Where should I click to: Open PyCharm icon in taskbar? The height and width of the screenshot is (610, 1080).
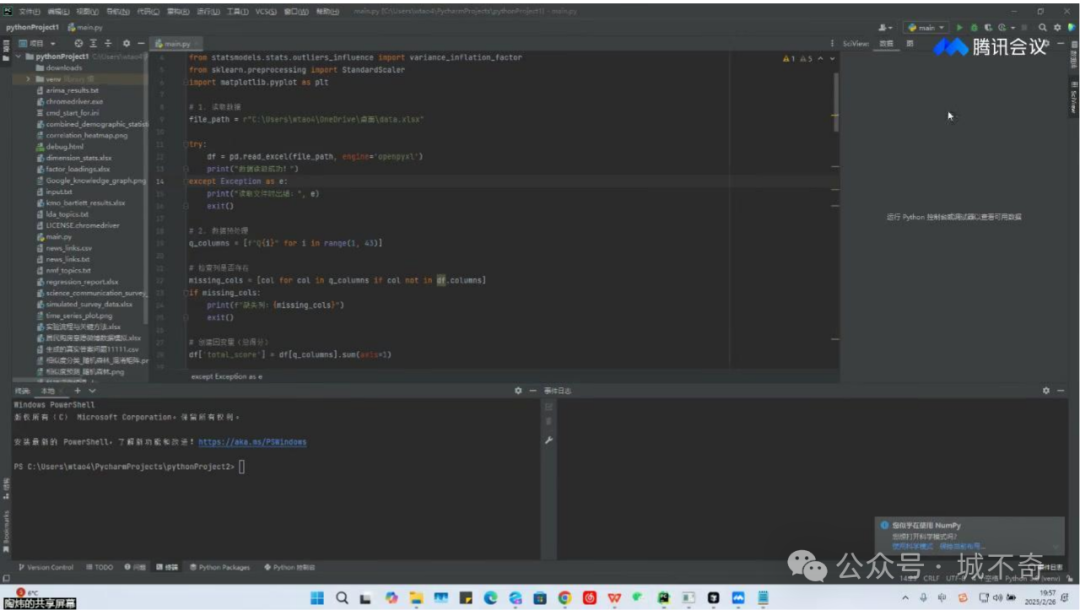[x=663, y=598]
